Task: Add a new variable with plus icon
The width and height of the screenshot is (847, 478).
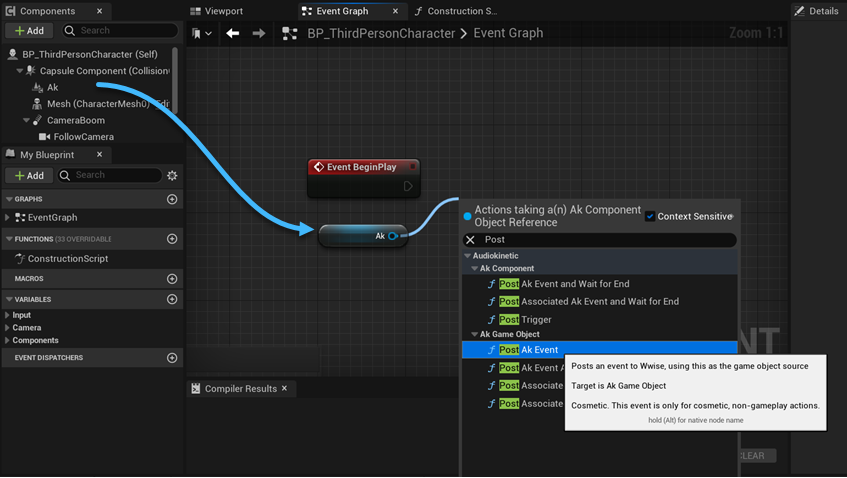Action: point(172,299)
